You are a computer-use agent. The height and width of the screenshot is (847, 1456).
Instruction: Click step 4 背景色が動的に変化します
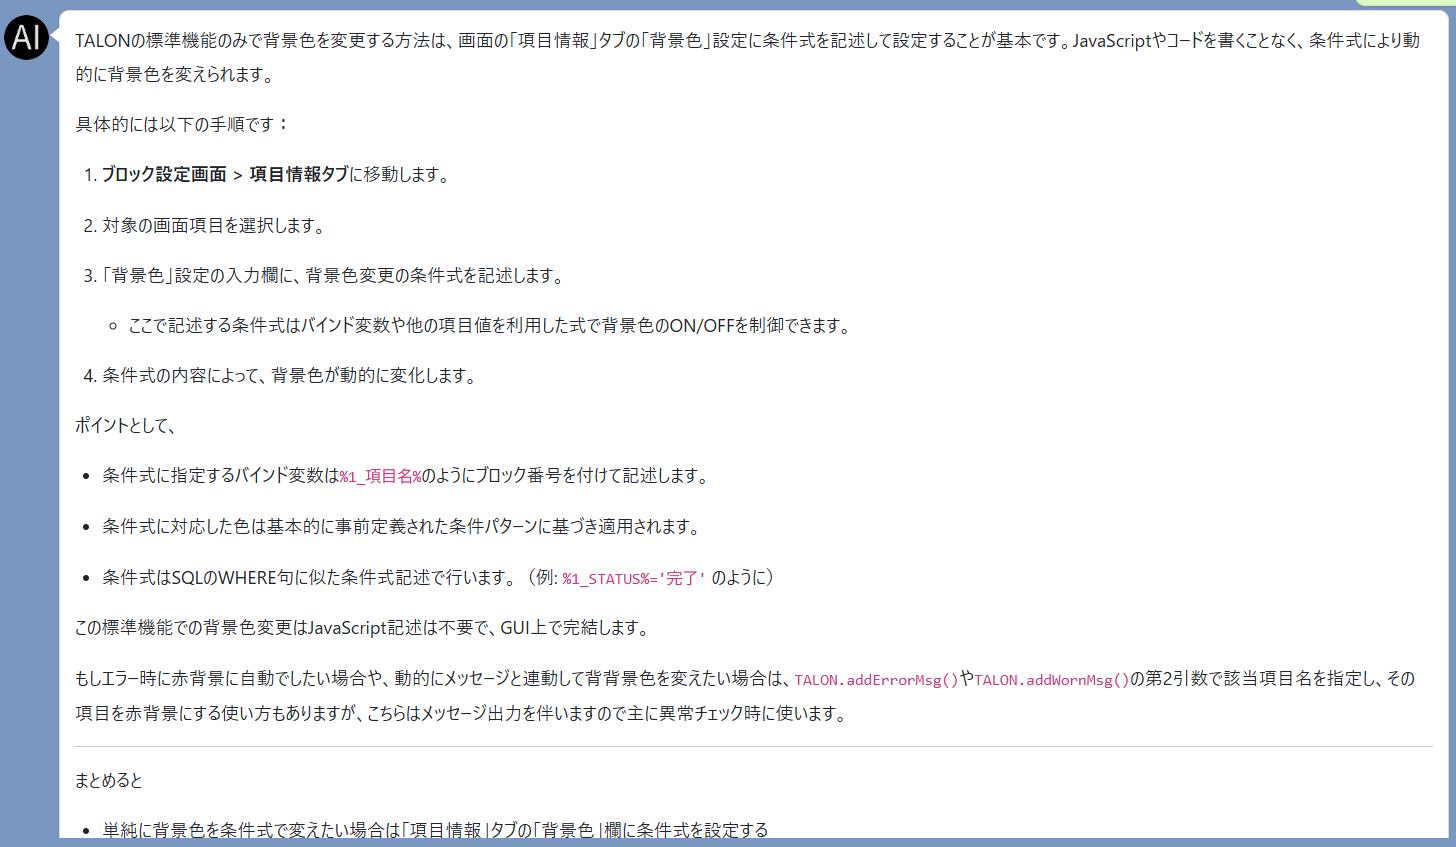click(x=291, y=376)
